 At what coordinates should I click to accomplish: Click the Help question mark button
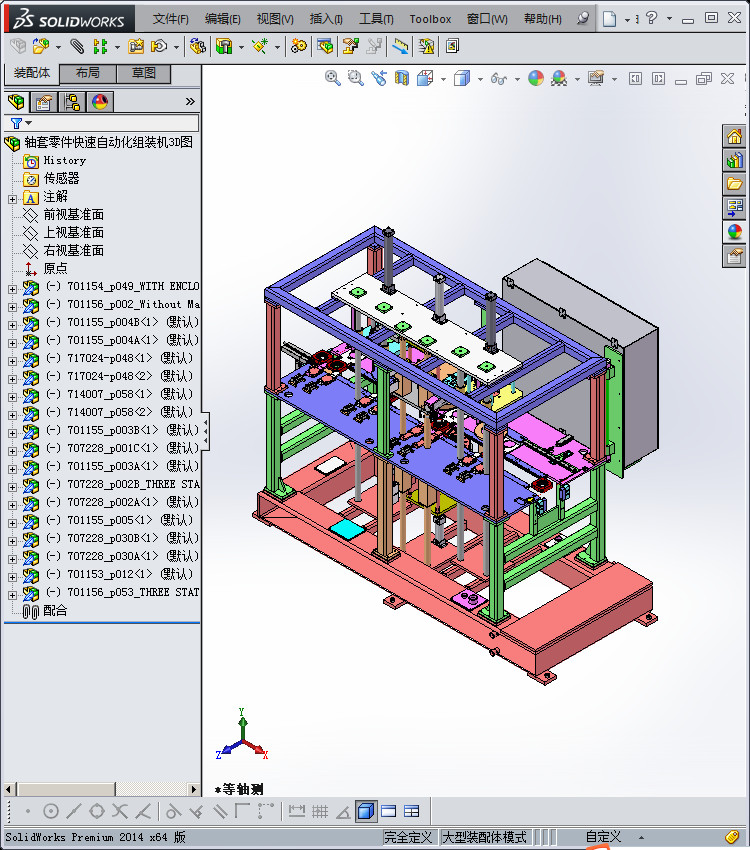(652, 18)
